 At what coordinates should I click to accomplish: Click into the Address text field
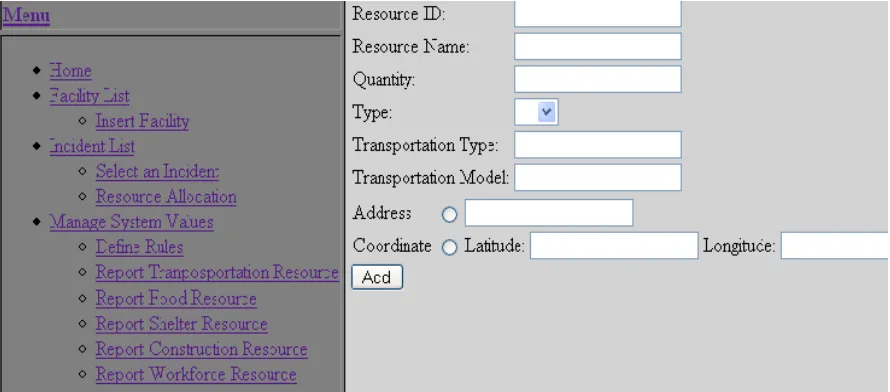(549, 213)
